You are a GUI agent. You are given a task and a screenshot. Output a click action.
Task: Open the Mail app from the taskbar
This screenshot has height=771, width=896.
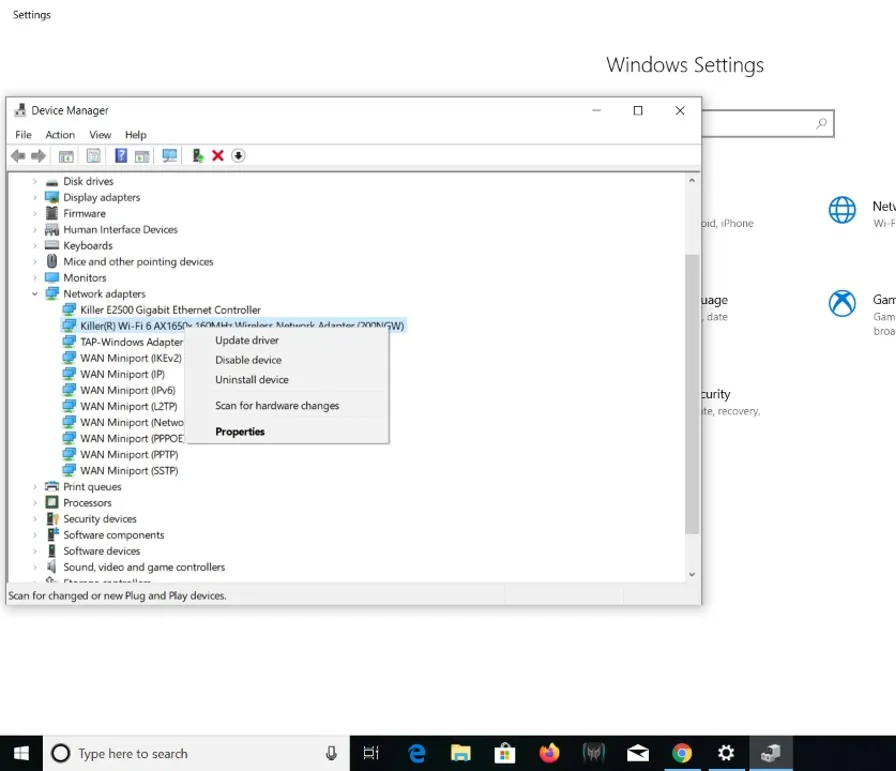pos(638,753)
